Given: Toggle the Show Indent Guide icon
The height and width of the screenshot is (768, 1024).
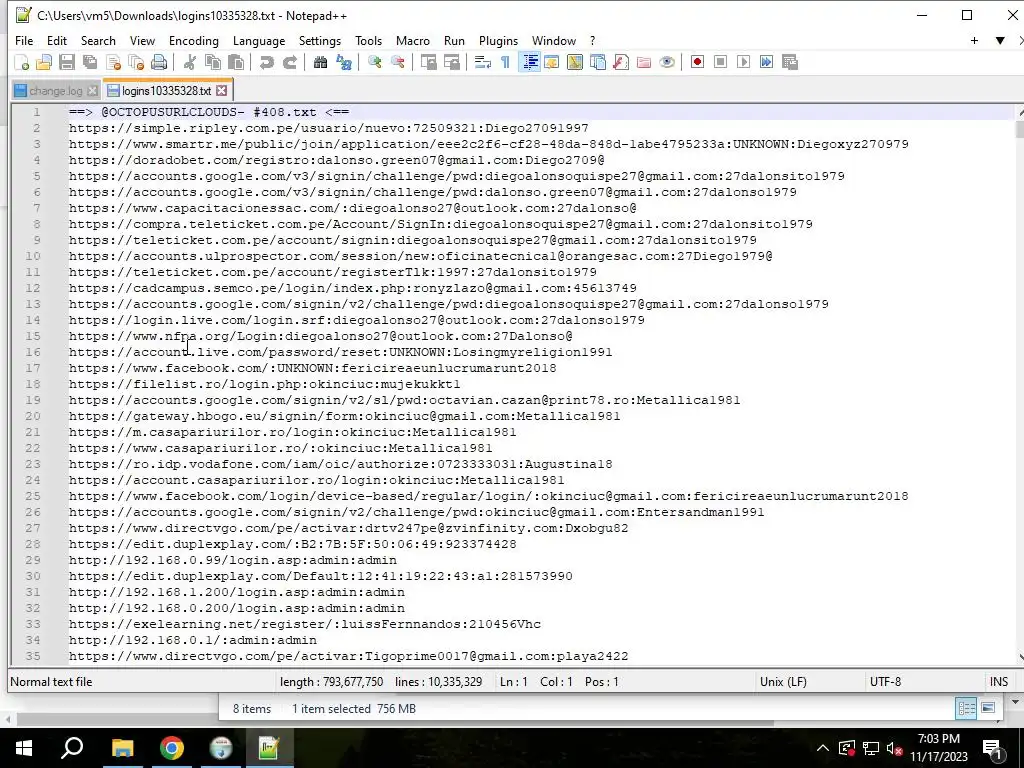Looking at the screenshot, I should [x=530, y=62].
